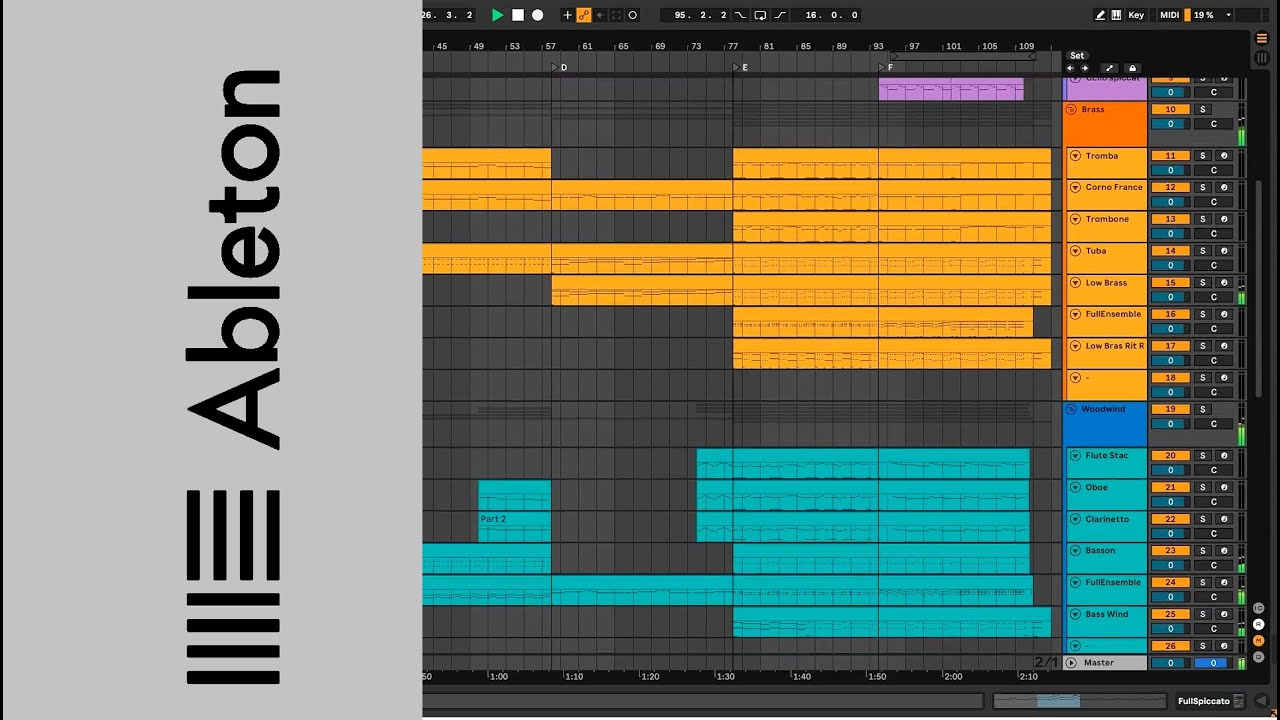Toggle Draw Mode pencil icon
This screenshot has height=720, width=1280.
1101,15
